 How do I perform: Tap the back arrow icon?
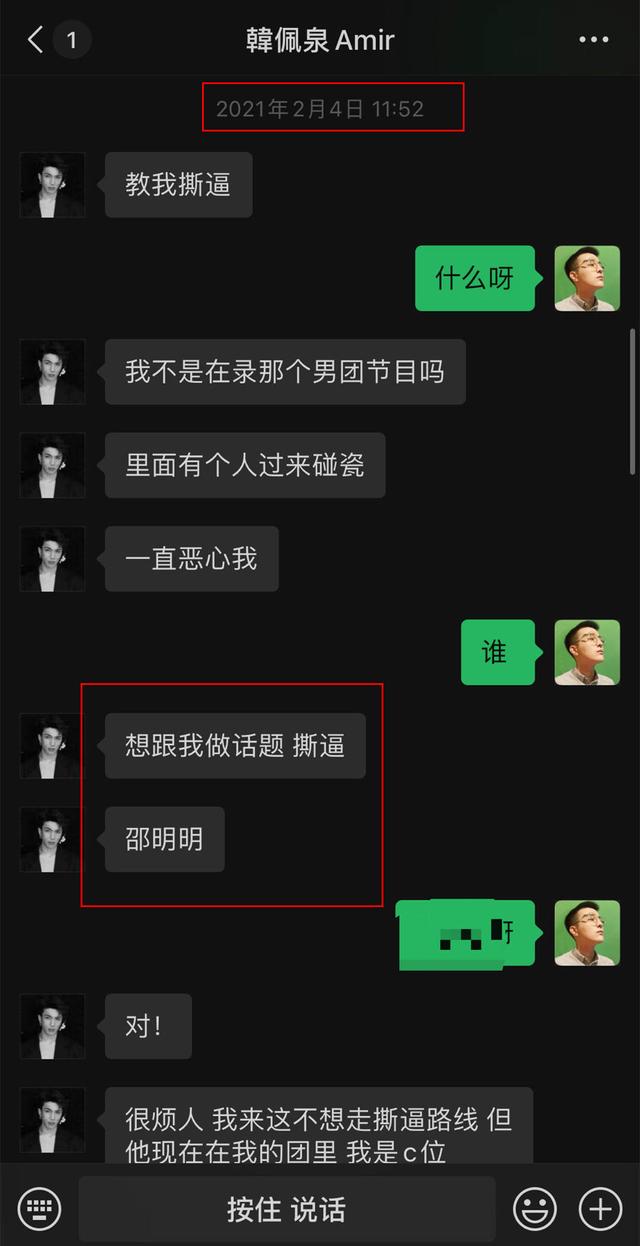[35, 41]
